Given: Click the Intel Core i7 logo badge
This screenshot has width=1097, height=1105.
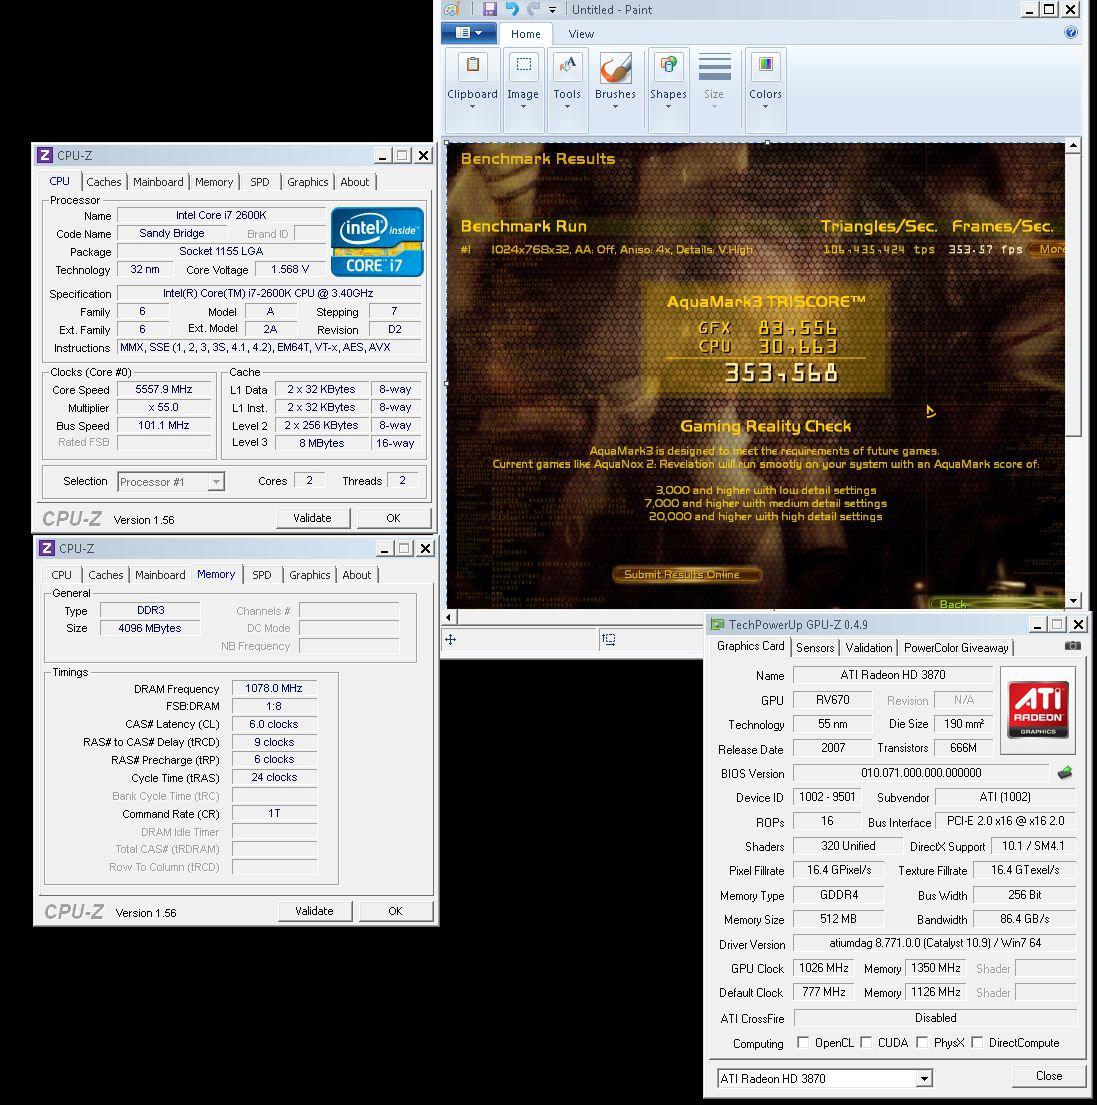Looking at the screenshot, I should (377, 241).
